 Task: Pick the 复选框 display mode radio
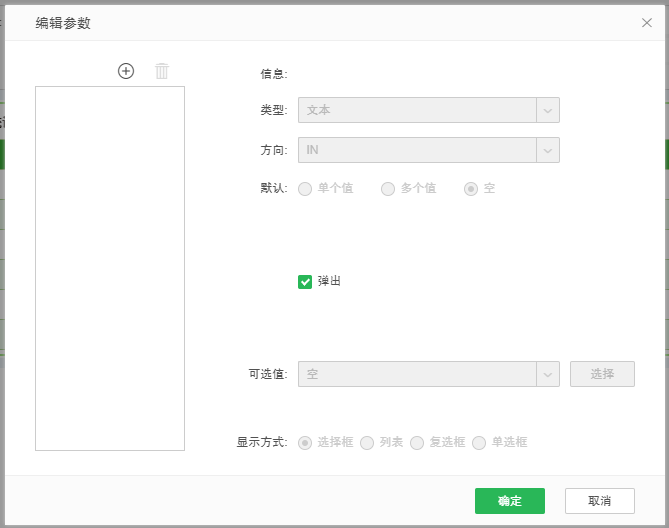pyautogui.click(x=417, y=442)
